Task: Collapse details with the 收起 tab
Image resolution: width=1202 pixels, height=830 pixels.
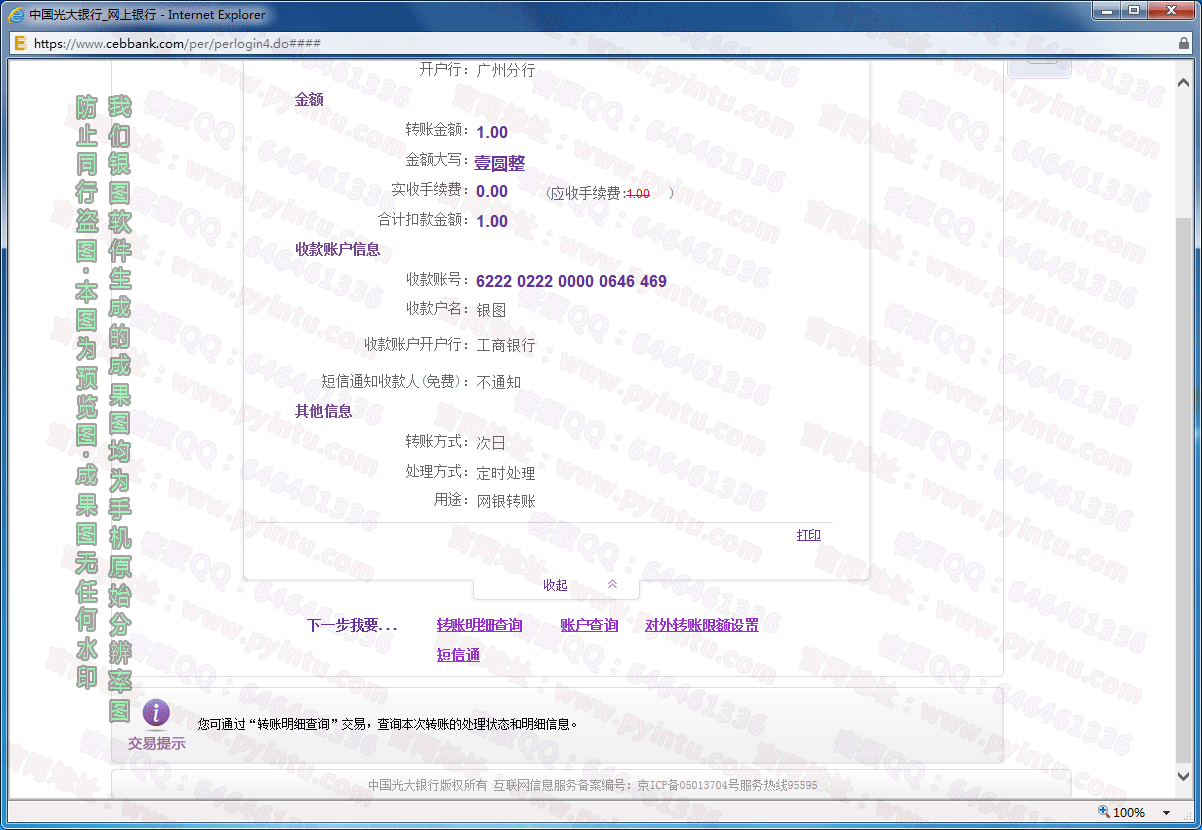Action: click(x=555, y=585)
